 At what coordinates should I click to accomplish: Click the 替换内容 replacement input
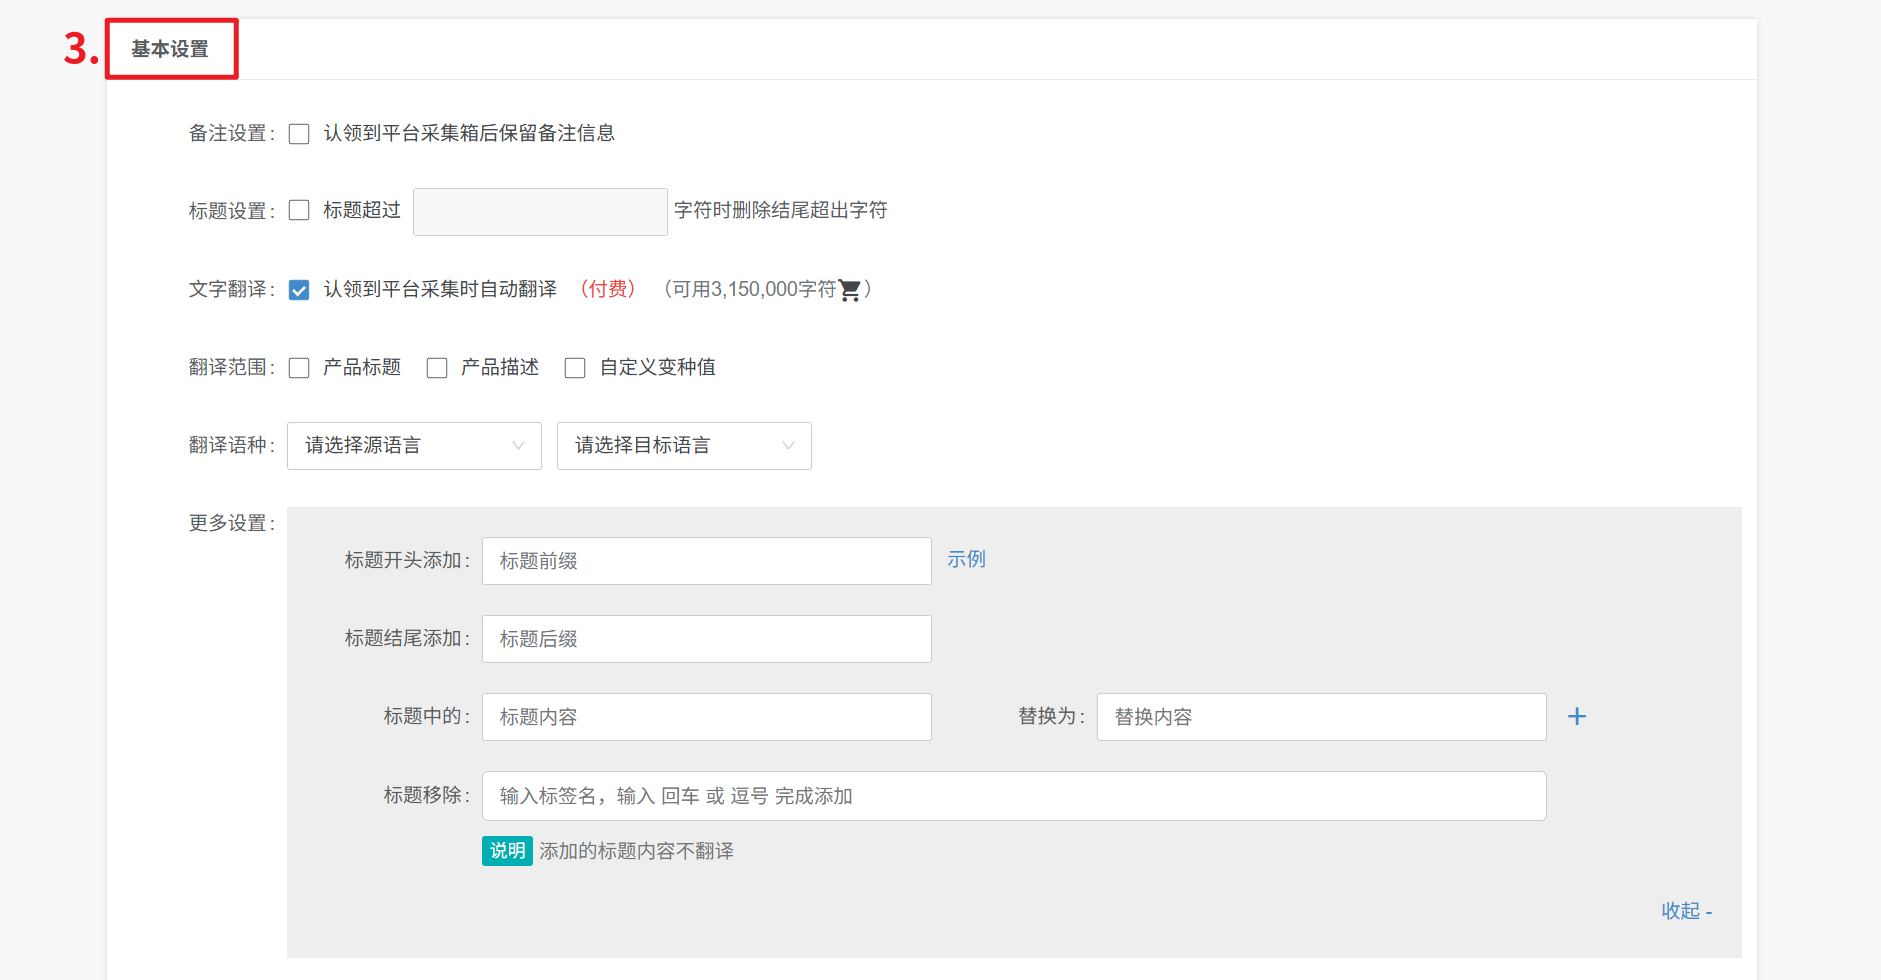(1320, 717)
